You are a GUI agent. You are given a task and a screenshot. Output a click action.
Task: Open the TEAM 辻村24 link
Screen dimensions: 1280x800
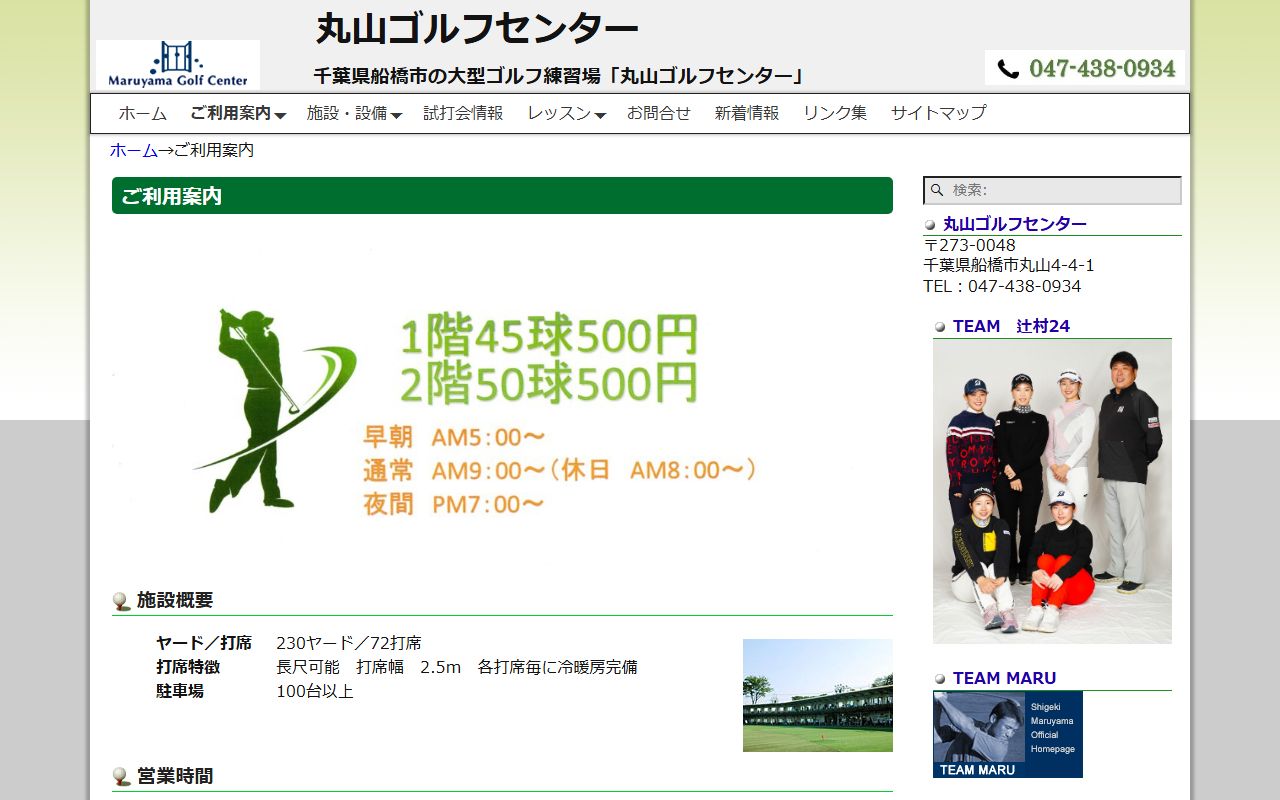point(1011,326)
